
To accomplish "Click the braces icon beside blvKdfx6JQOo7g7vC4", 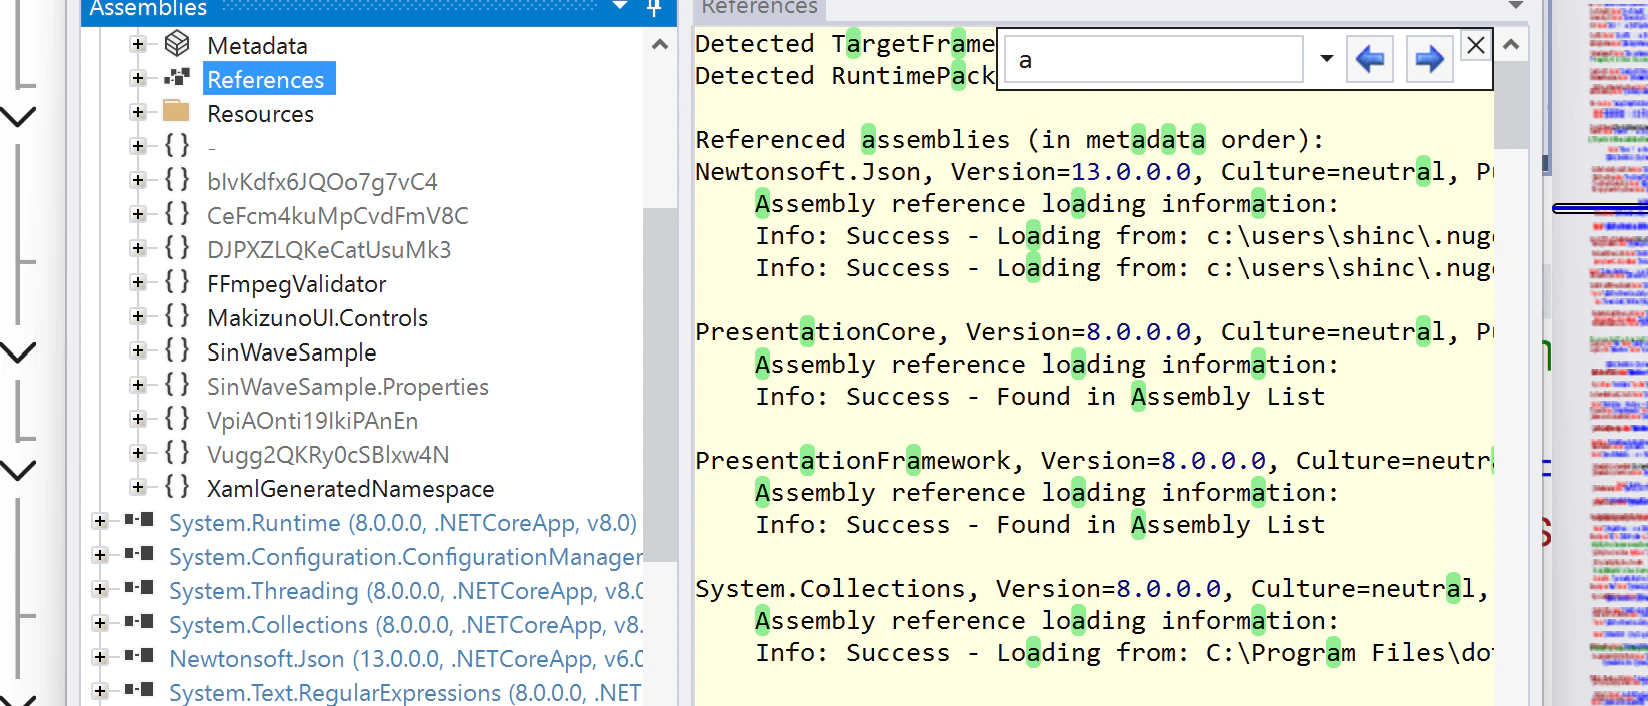I will coord(177,180).
